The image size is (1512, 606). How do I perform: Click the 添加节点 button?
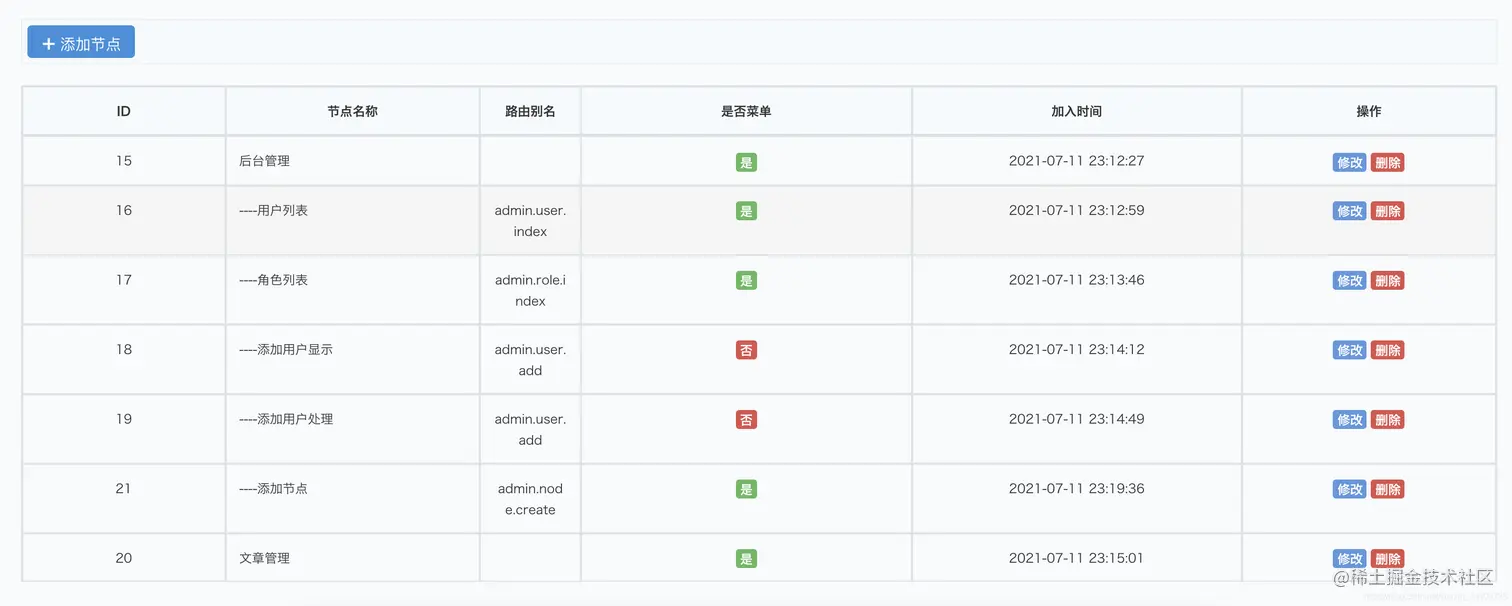[81, 42]
